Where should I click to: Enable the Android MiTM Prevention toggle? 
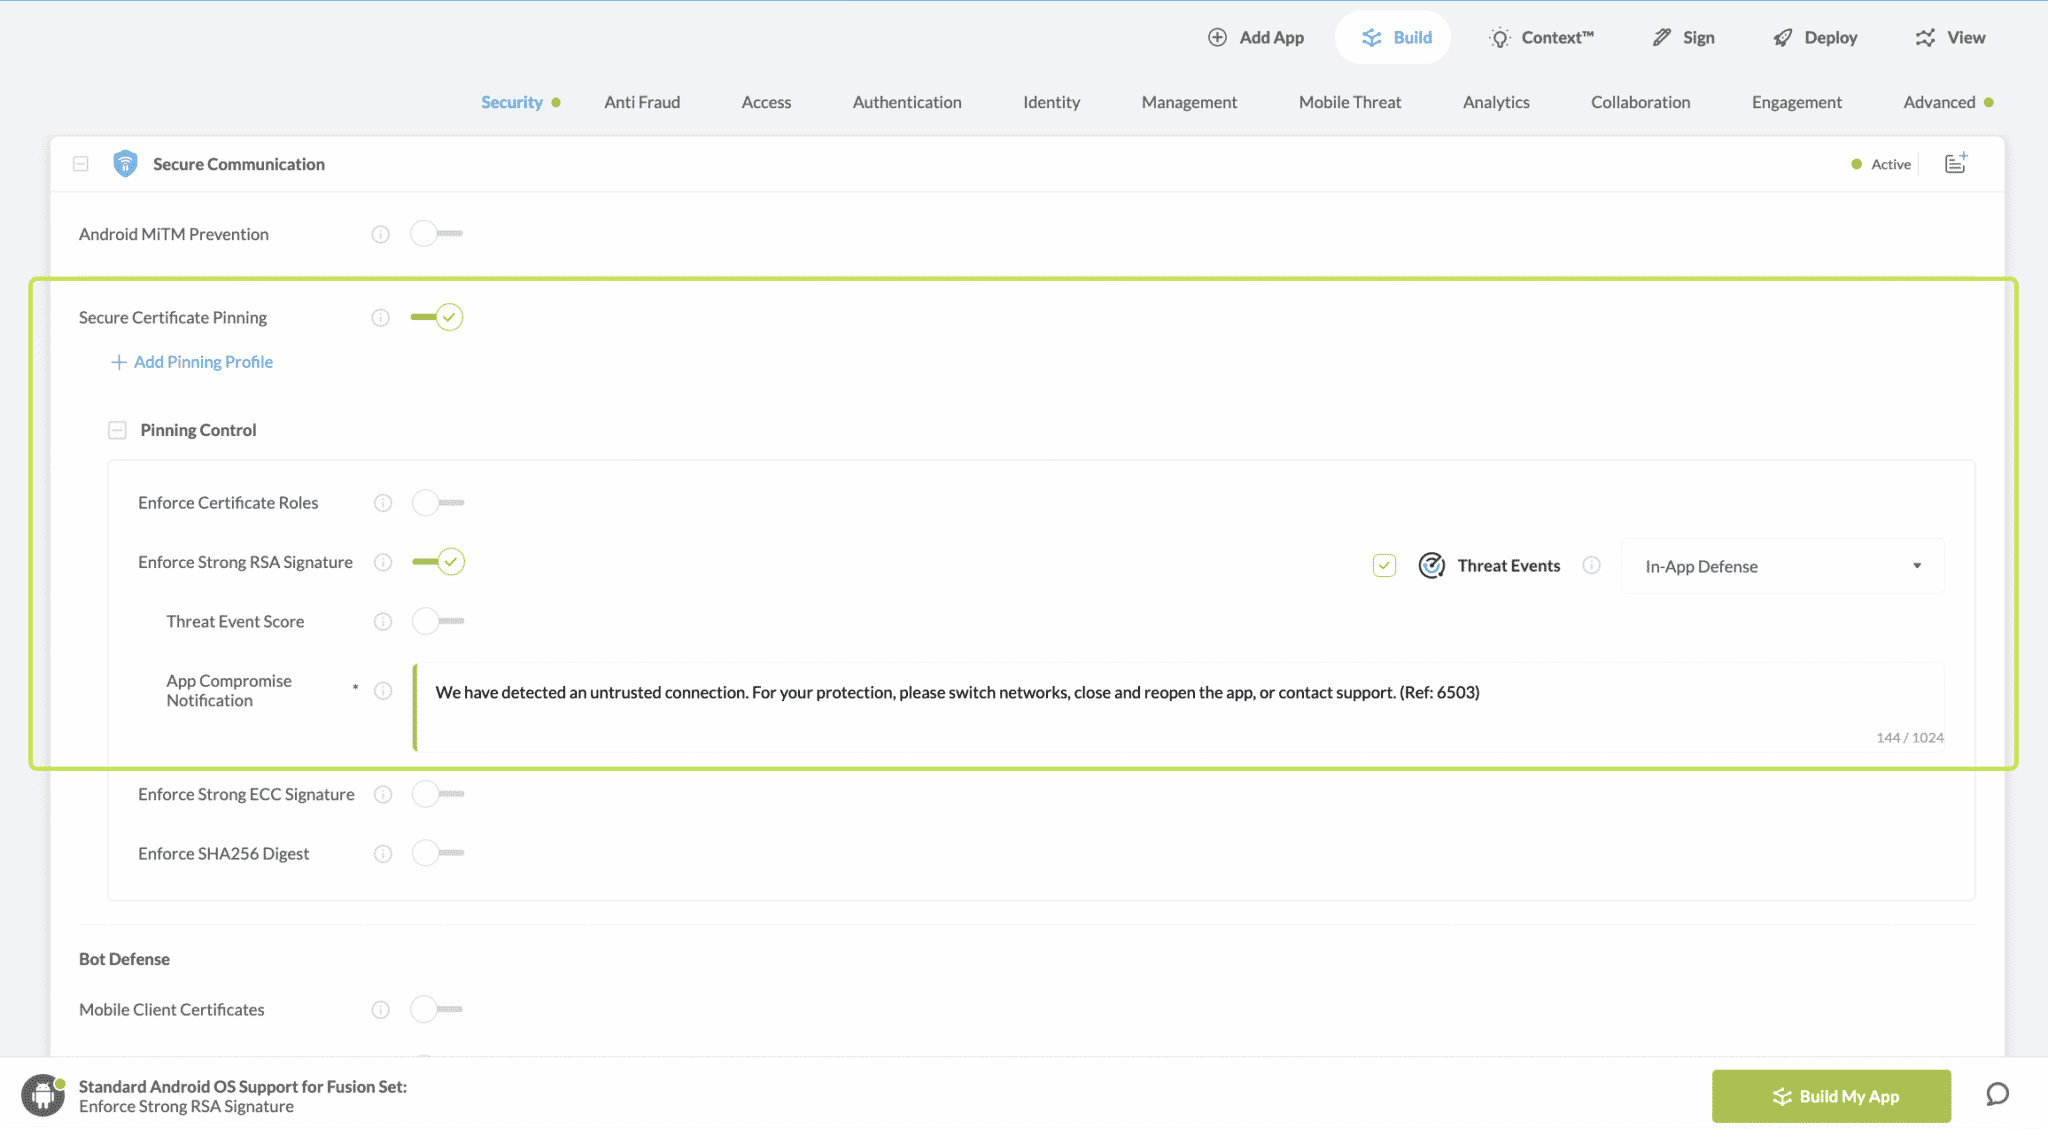point(436,233)
